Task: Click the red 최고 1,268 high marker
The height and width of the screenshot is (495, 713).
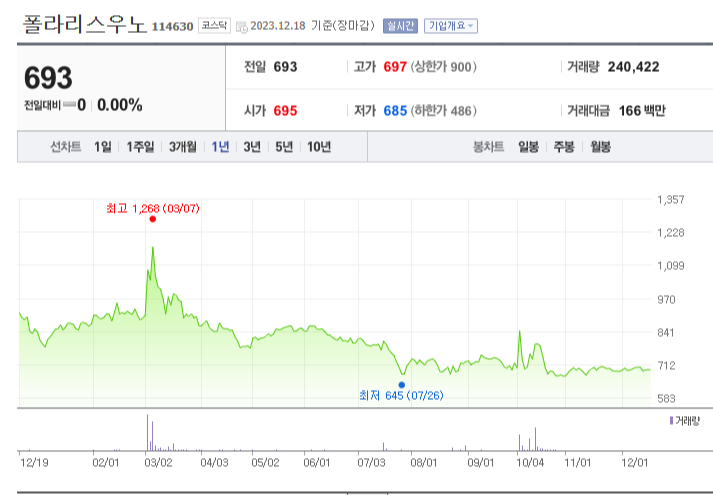Action: [153, 219]
